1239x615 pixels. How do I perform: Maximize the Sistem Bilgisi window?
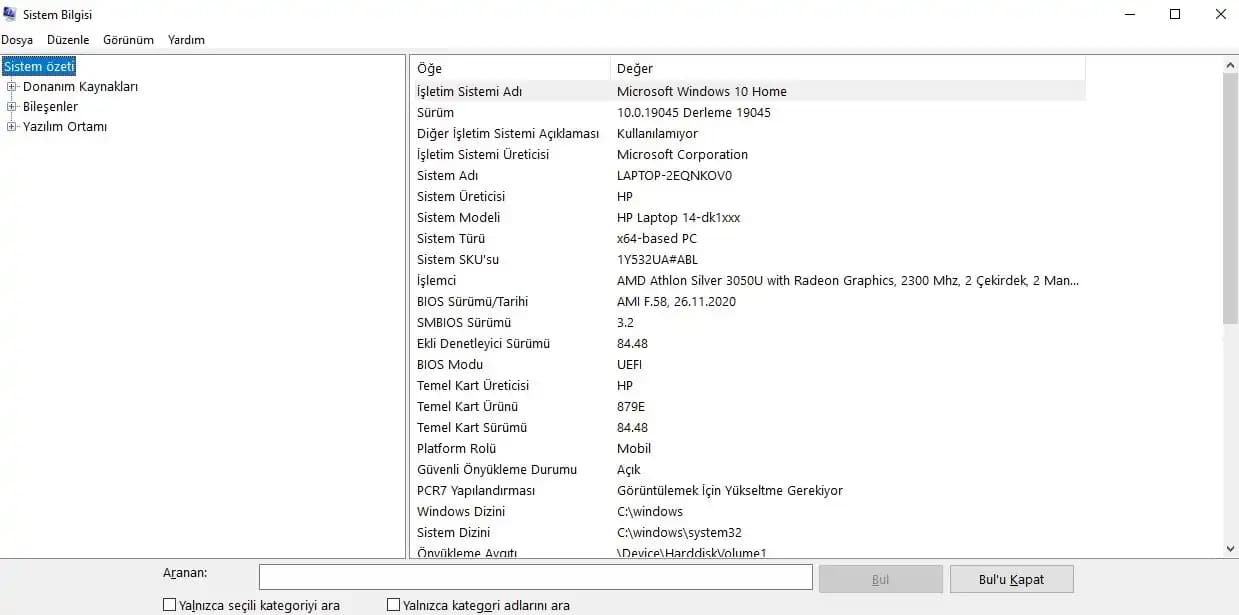[1175, 14]
